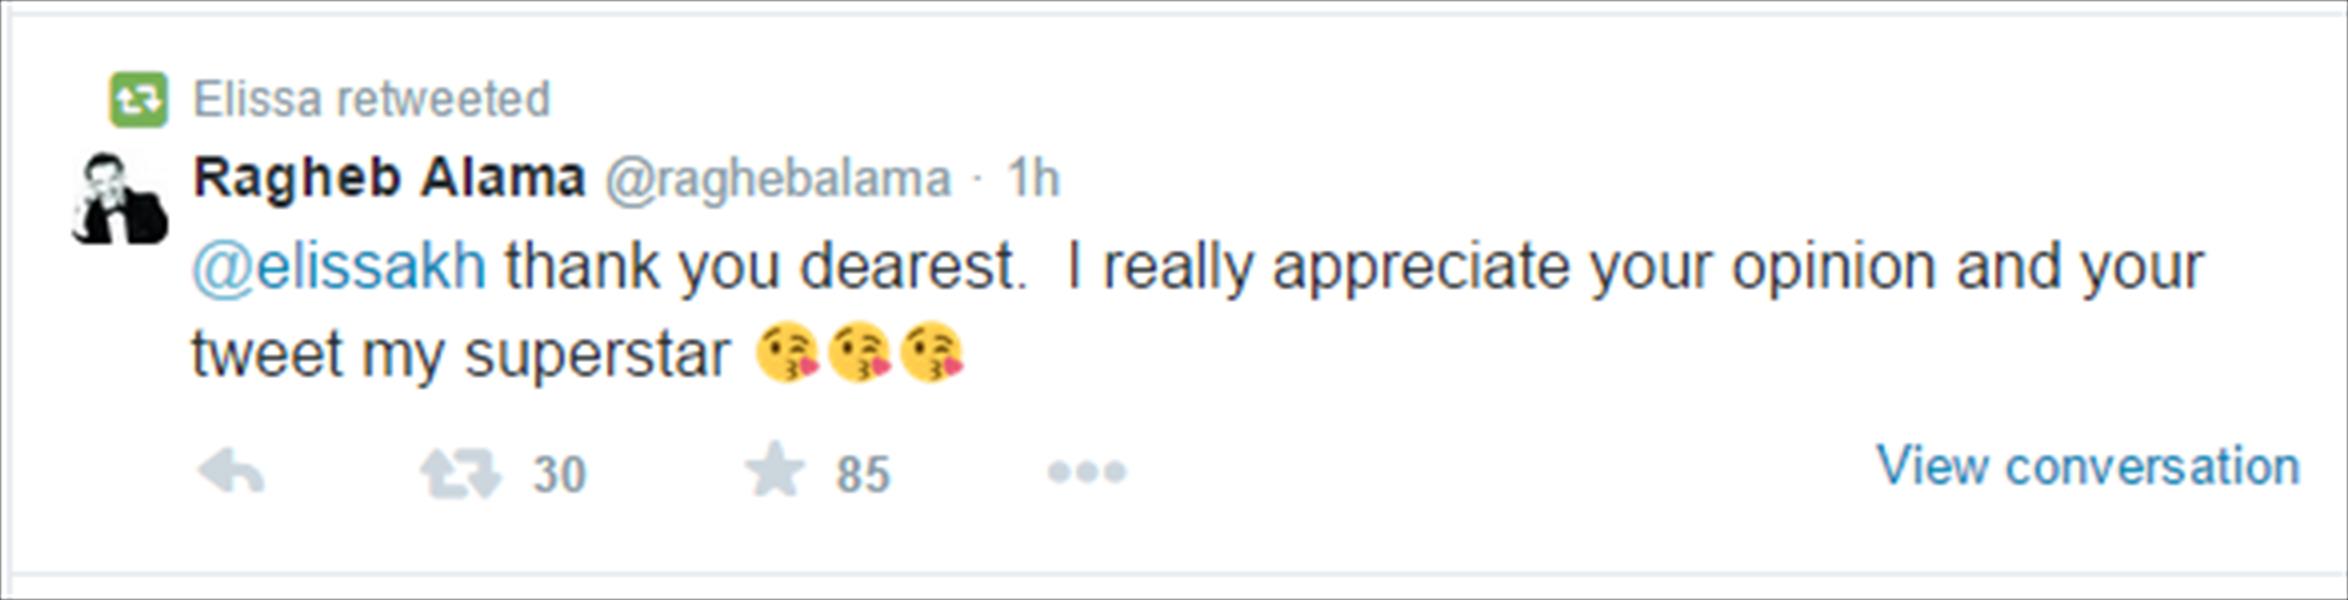Show the 85 favorites count
2348x600 pixels.
click(x=863, y=474)
